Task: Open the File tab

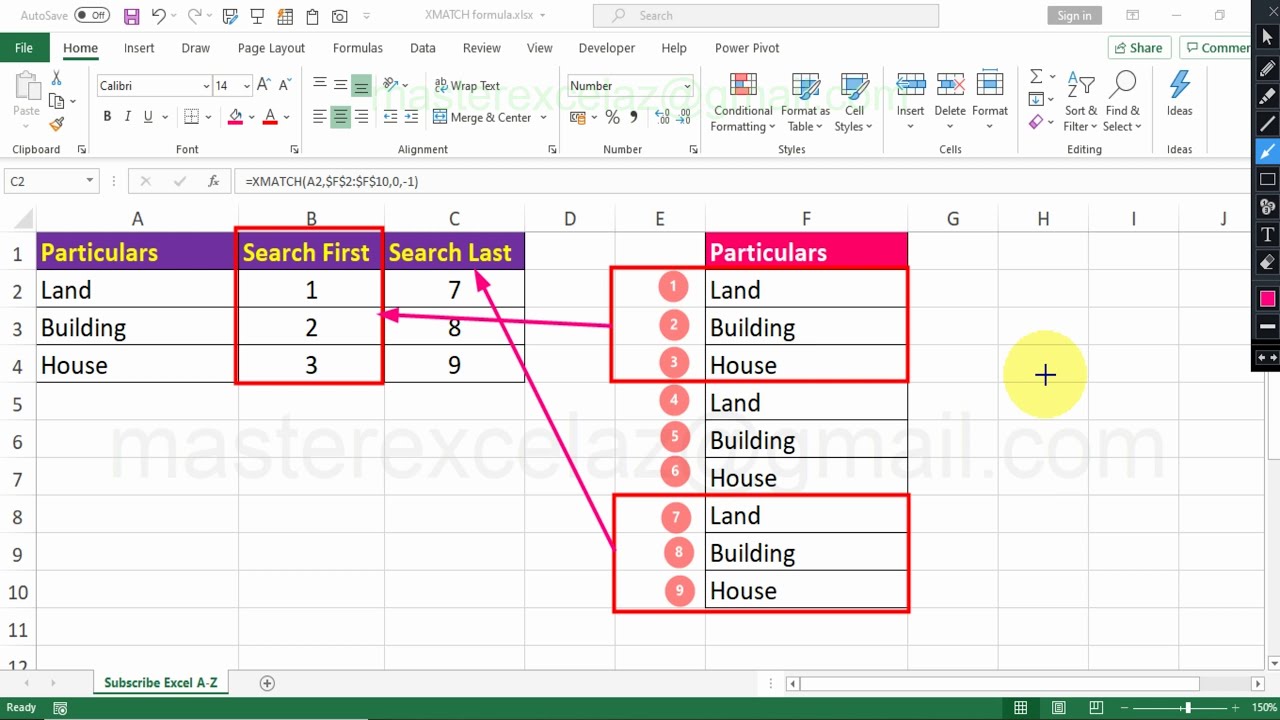Action: [x=24, y=48]
